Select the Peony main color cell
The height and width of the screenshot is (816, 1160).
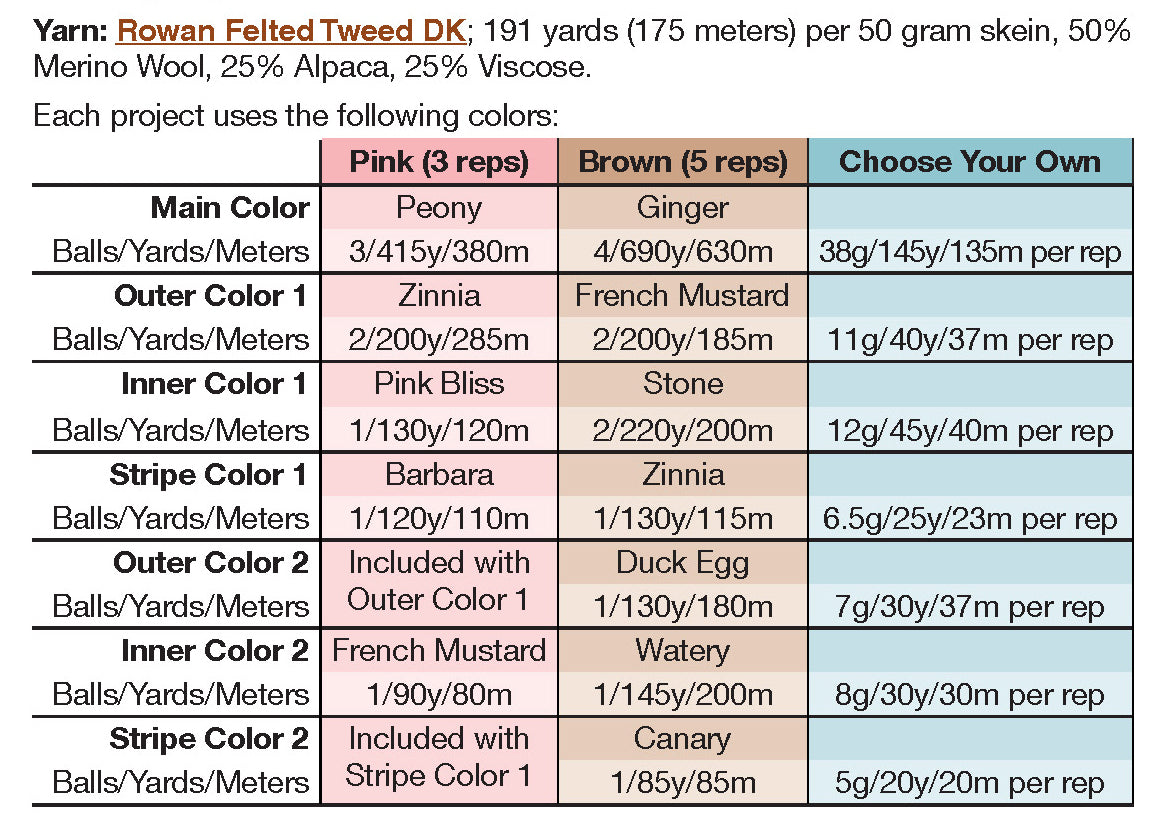coord(439,207)
